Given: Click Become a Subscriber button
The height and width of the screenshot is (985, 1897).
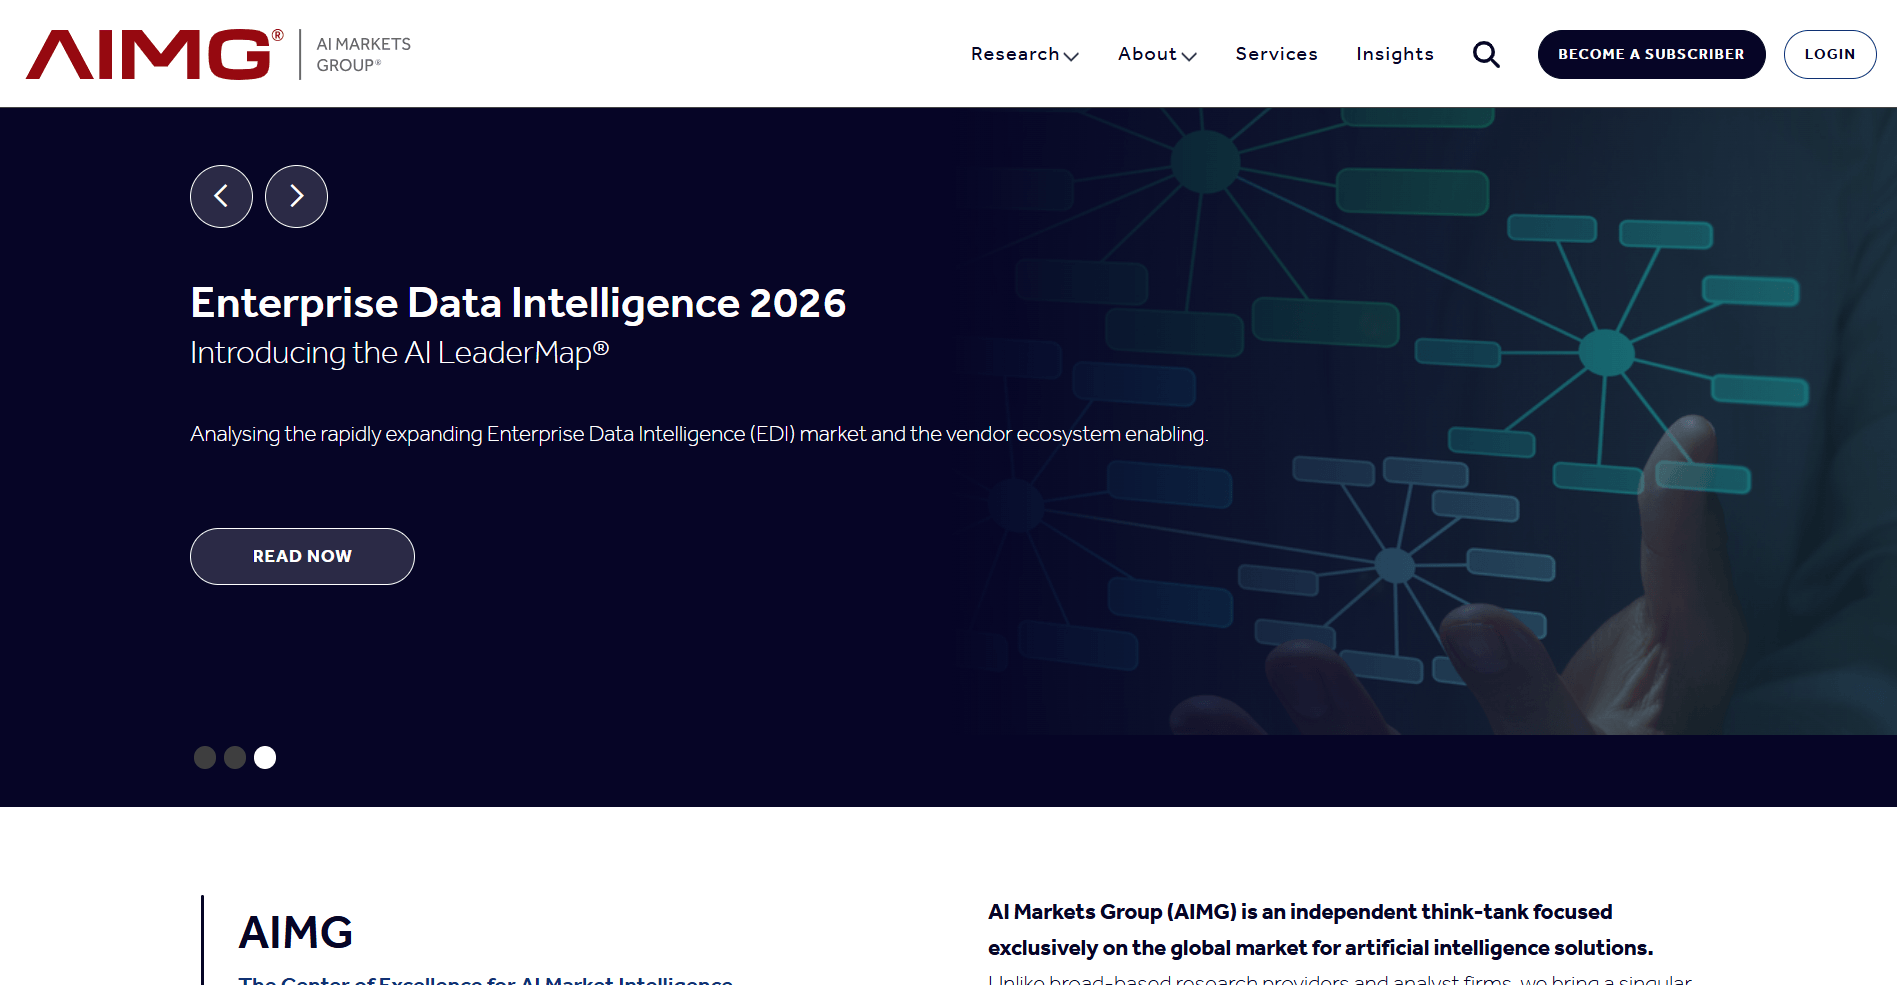Looking at the screenshot, I should (1651, 54).
